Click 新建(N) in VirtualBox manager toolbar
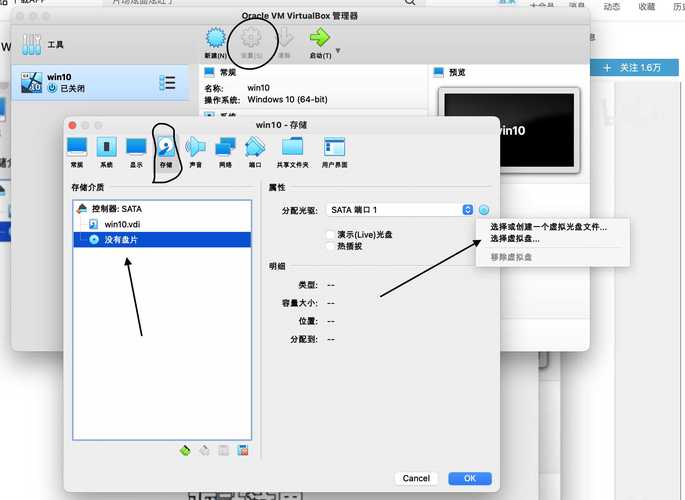 click(x=216, y=43)
